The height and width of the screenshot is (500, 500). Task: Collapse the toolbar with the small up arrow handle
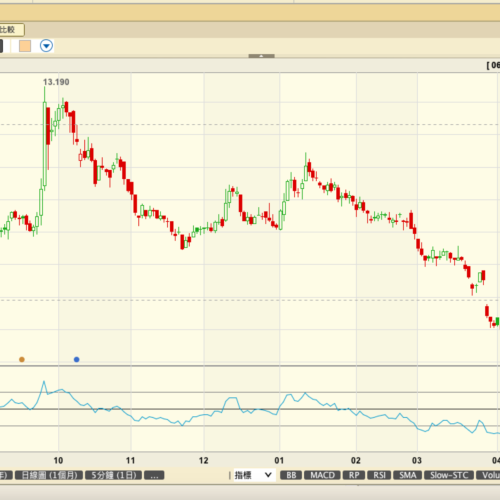click(x=261, y=56)
